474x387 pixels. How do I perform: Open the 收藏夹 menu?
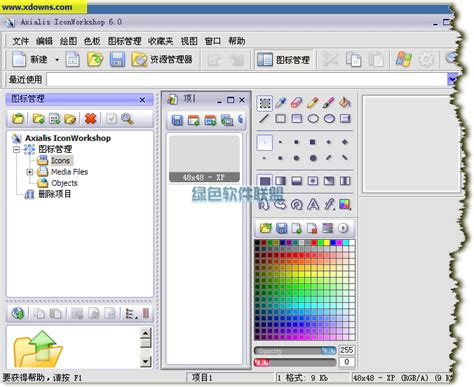pyautogui.click(x=161, y=41)
